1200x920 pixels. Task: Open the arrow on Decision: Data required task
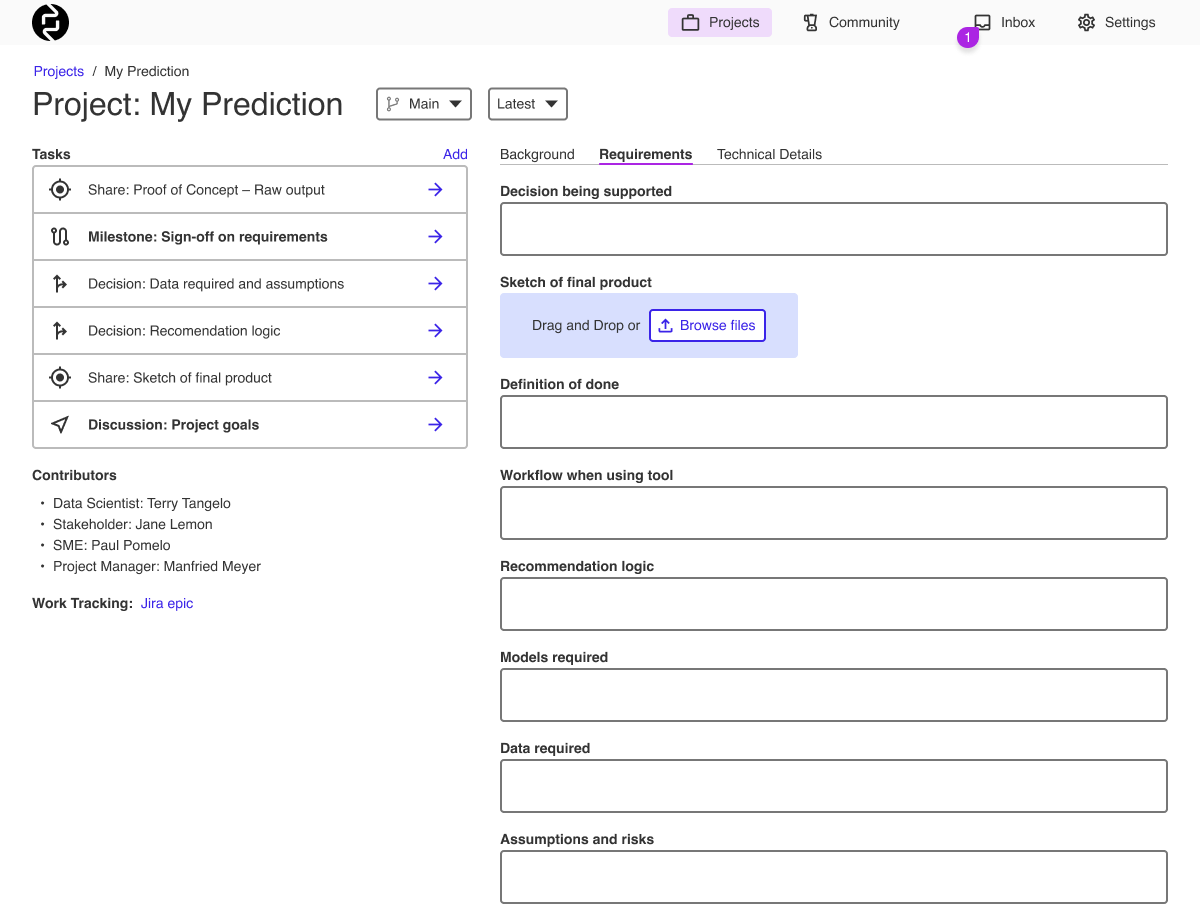pos(435,283)
